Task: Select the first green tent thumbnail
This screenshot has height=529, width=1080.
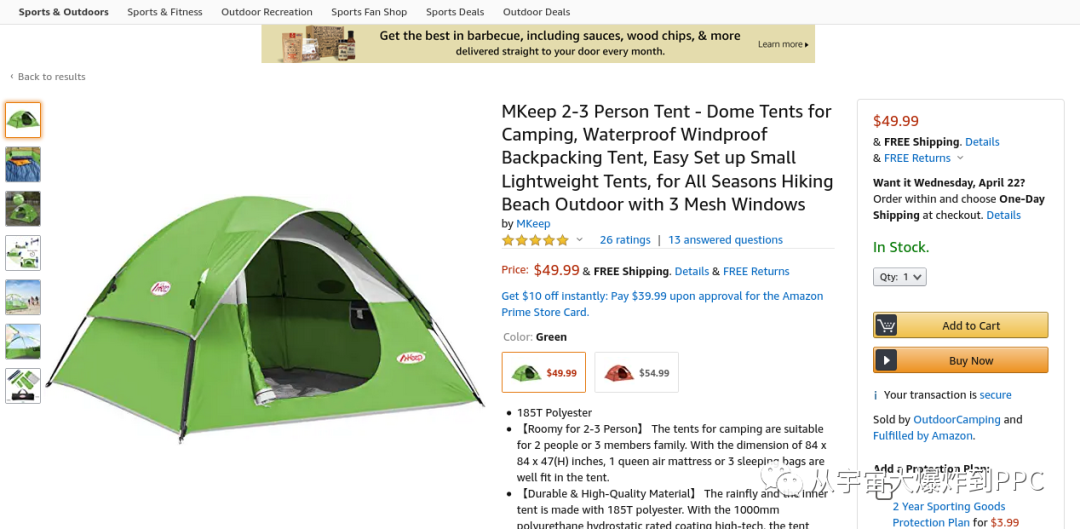Action: (x=23, y=120)
